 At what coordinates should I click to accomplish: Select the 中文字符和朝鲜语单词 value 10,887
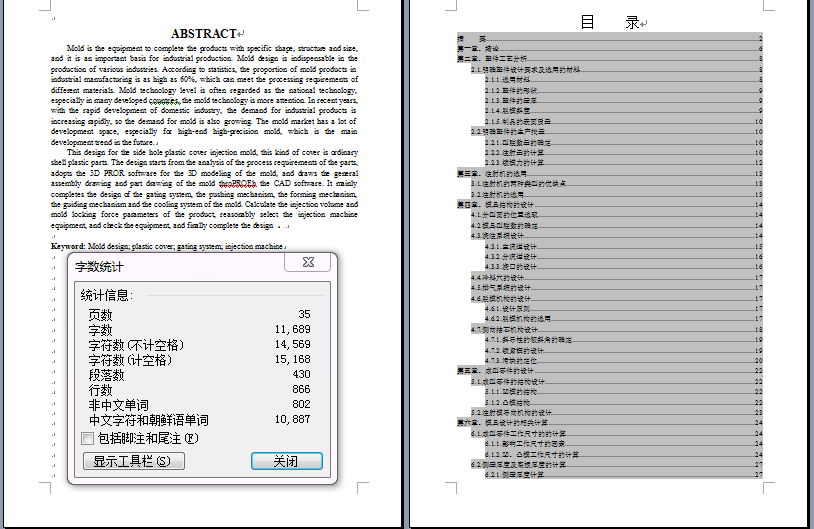(293, 419)
